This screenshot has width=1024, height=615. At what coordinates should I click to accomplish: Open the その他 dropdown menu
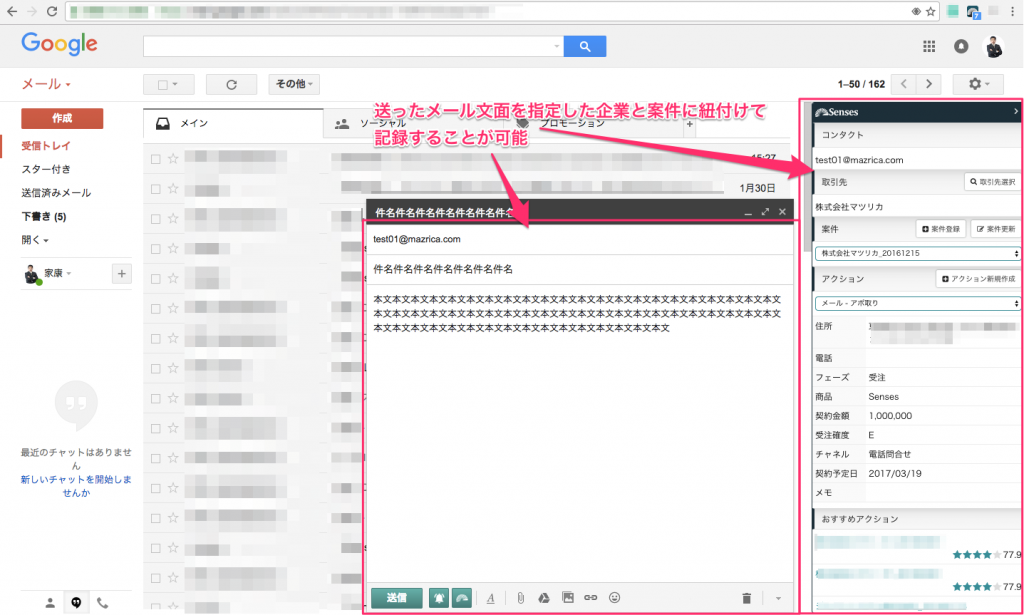pos(293,85)
